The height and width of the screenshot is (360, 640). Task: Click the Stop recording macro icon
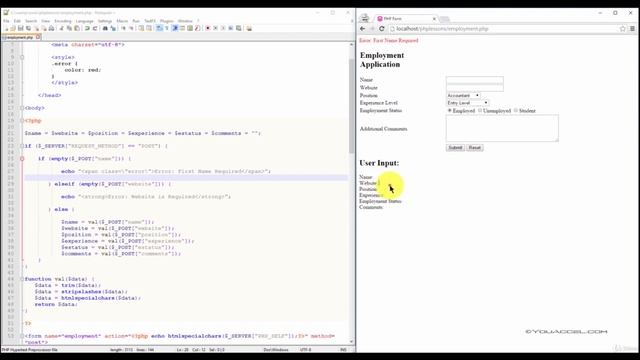216,28
